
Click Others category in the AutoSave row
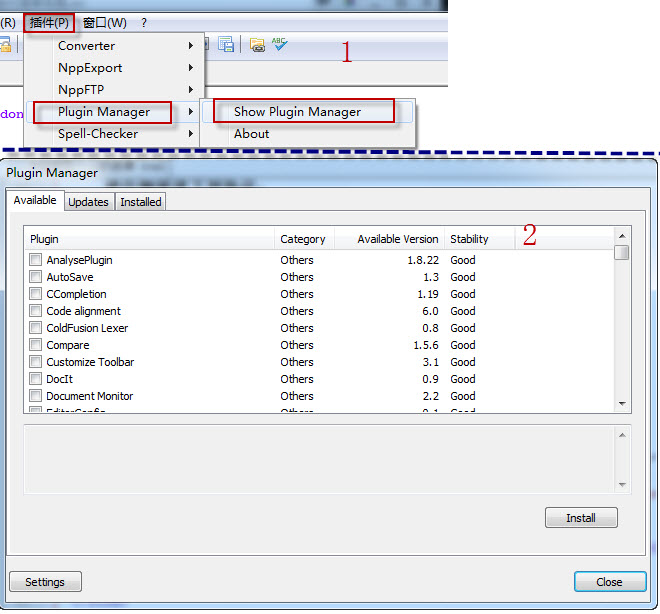(x=297, y=277)
